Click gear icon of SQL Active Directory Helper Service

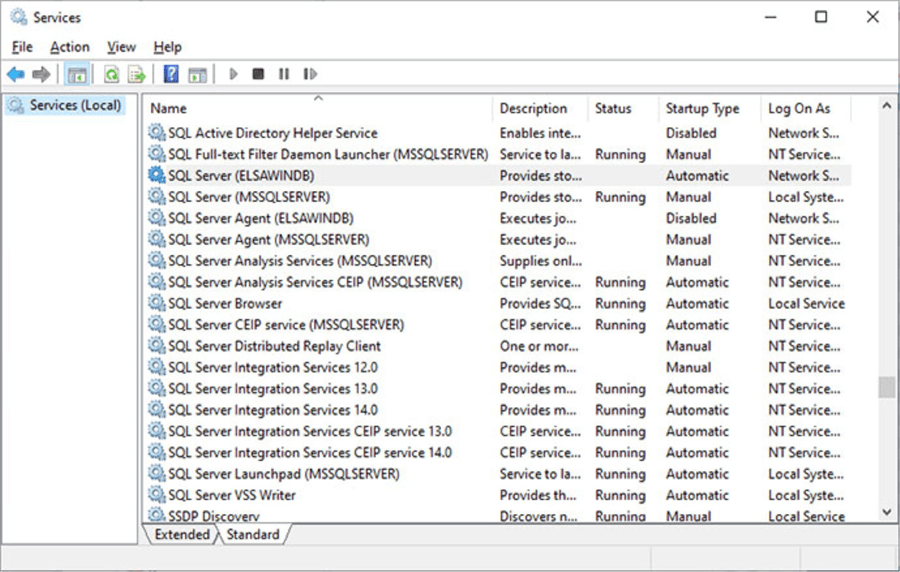coord(156,133)
